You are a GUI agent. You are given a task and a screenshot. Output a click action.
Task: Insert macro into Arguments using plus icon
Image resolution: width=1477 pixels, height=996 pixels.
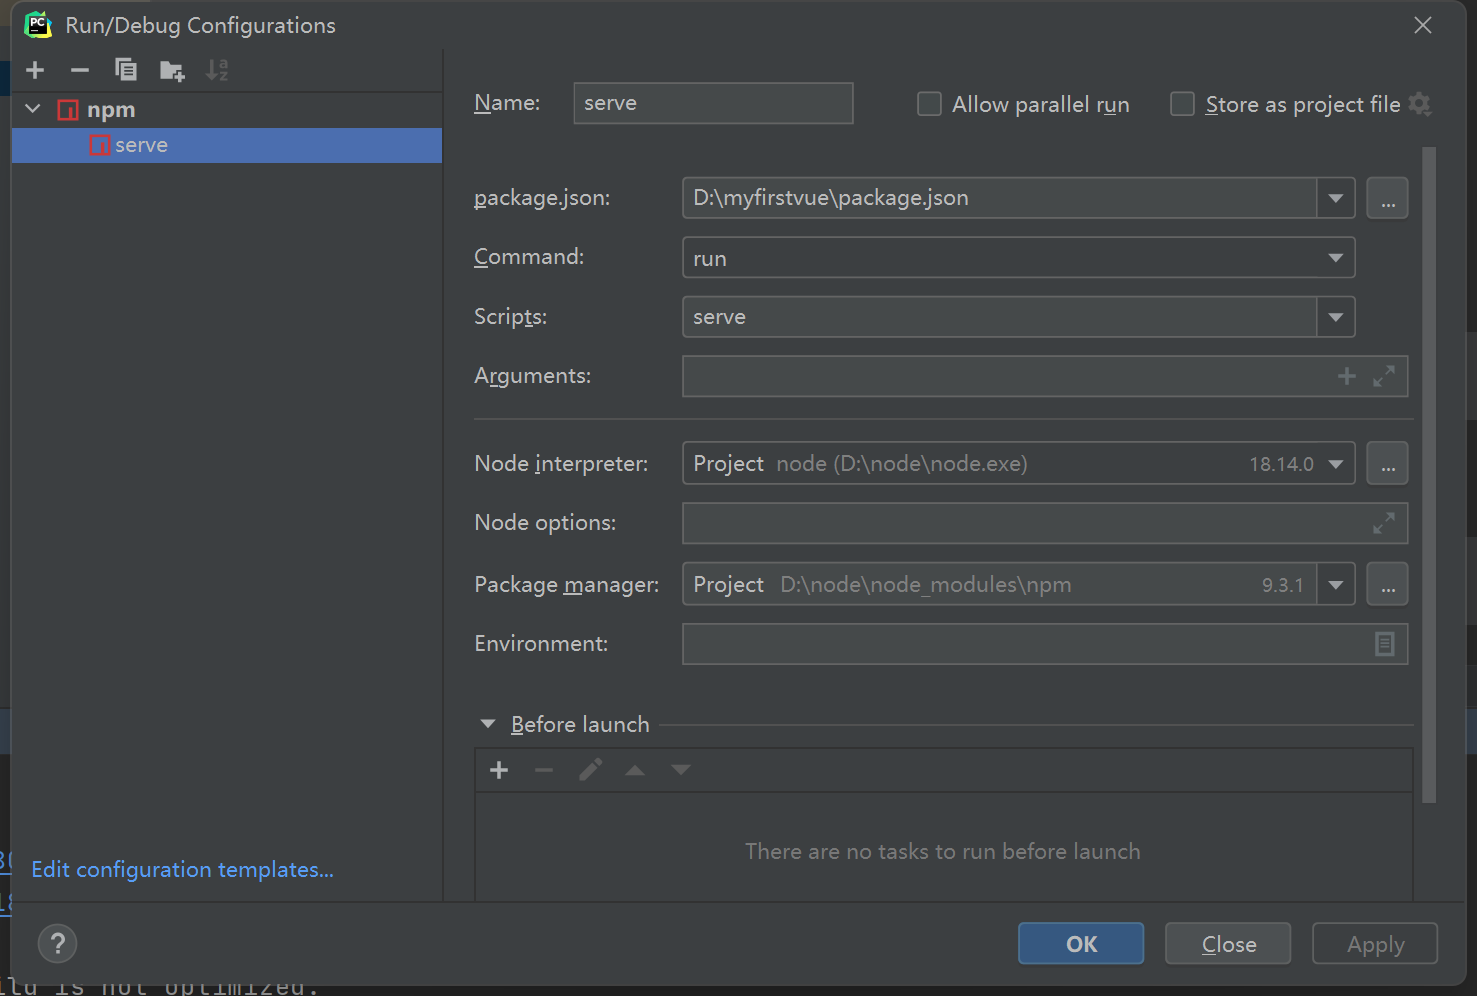click(1347, 376)
